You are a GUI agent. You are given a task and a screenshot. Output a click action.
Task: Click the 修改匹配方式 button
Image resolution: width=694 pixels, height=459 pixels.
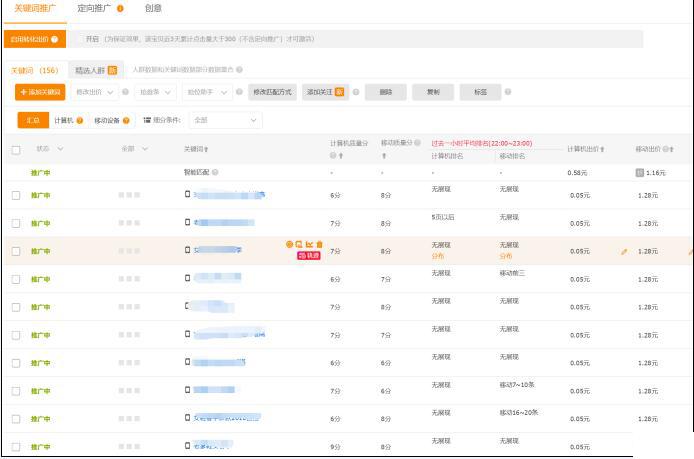tap(272, 92)
